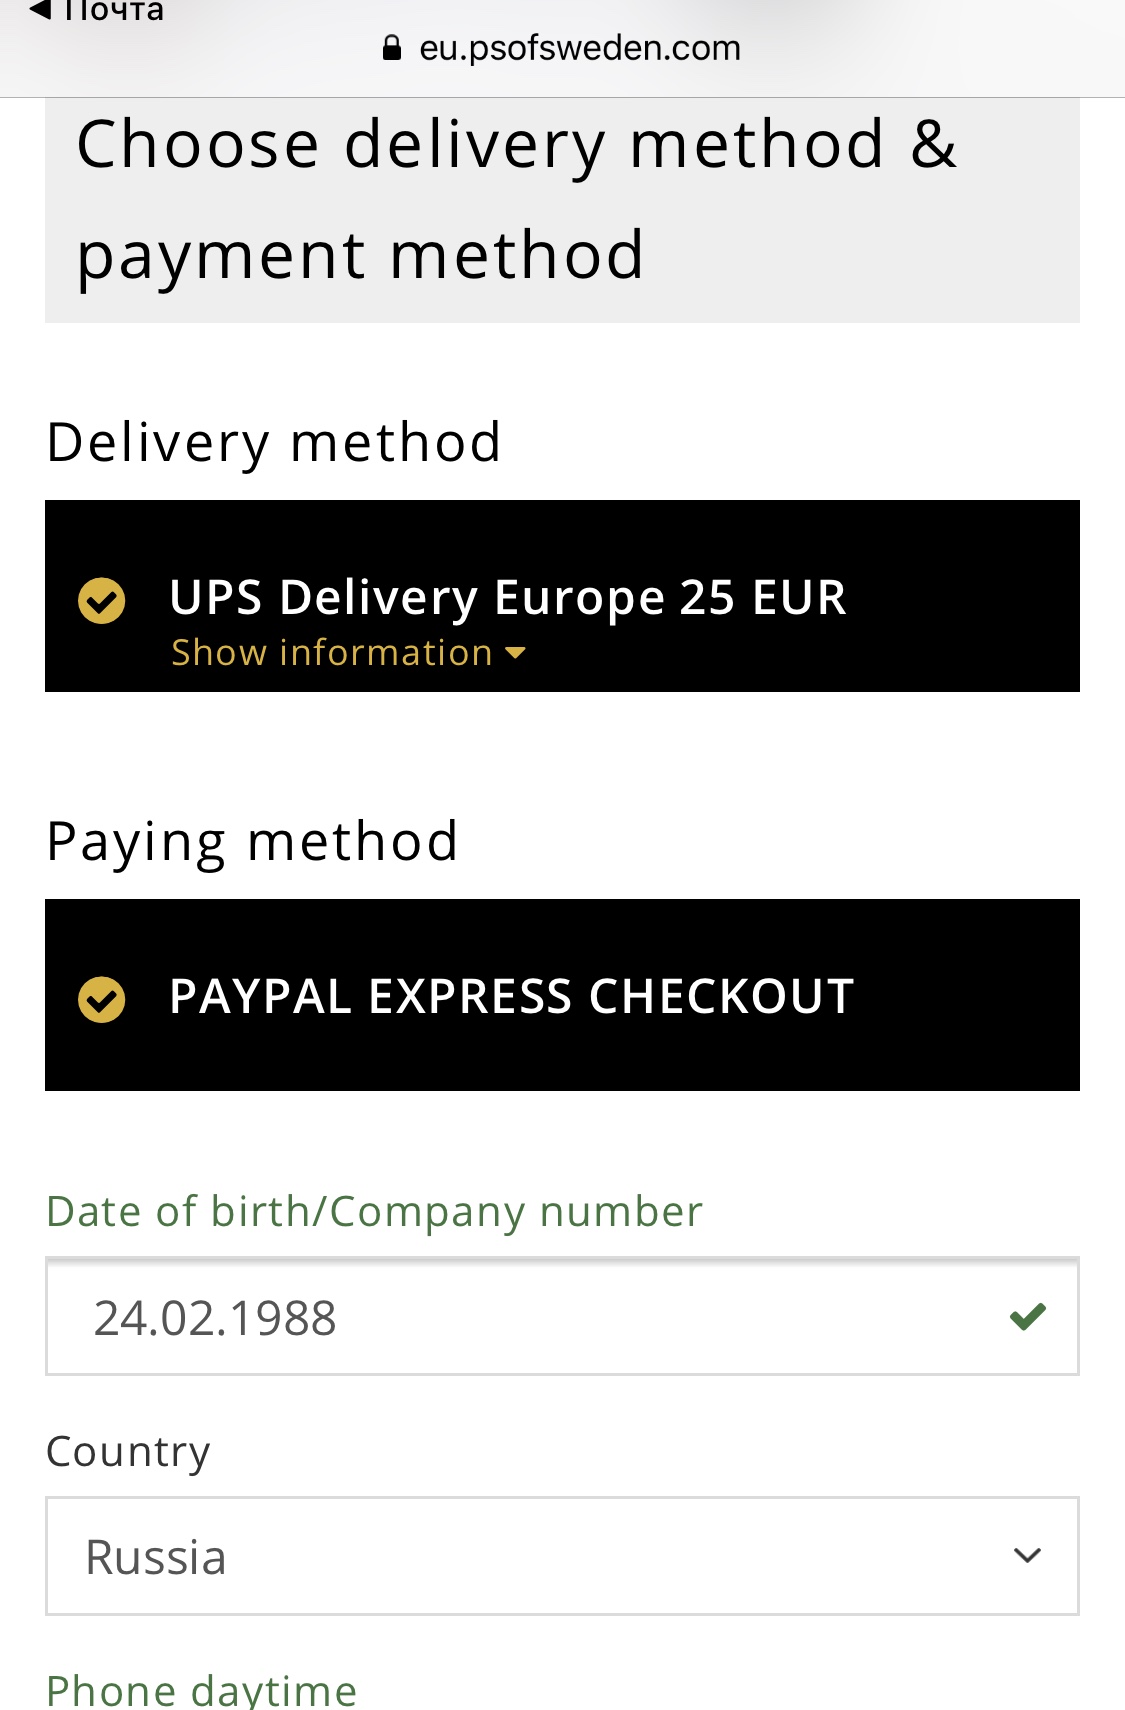Tap the lock icon in address bar
This screenshot has height=1710, width=1125.
(392, 48)
